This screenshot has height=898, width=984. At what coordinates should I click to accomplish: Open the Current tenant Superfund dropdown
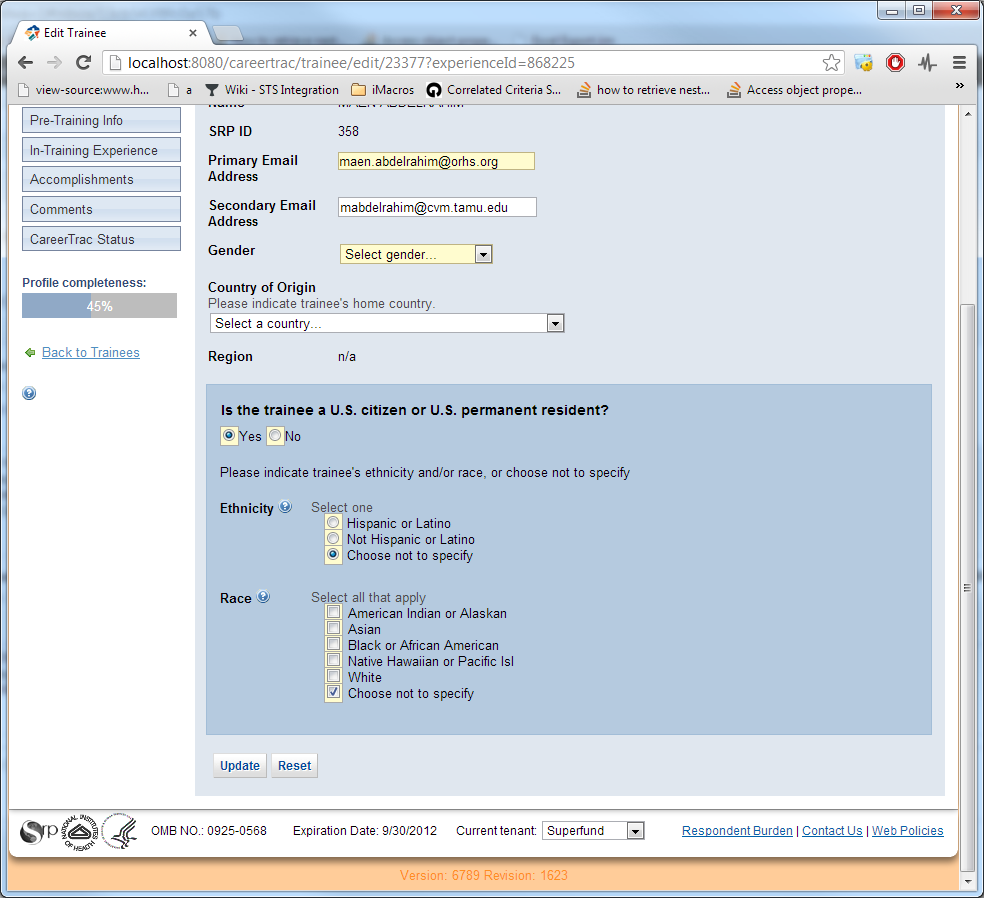593,831
